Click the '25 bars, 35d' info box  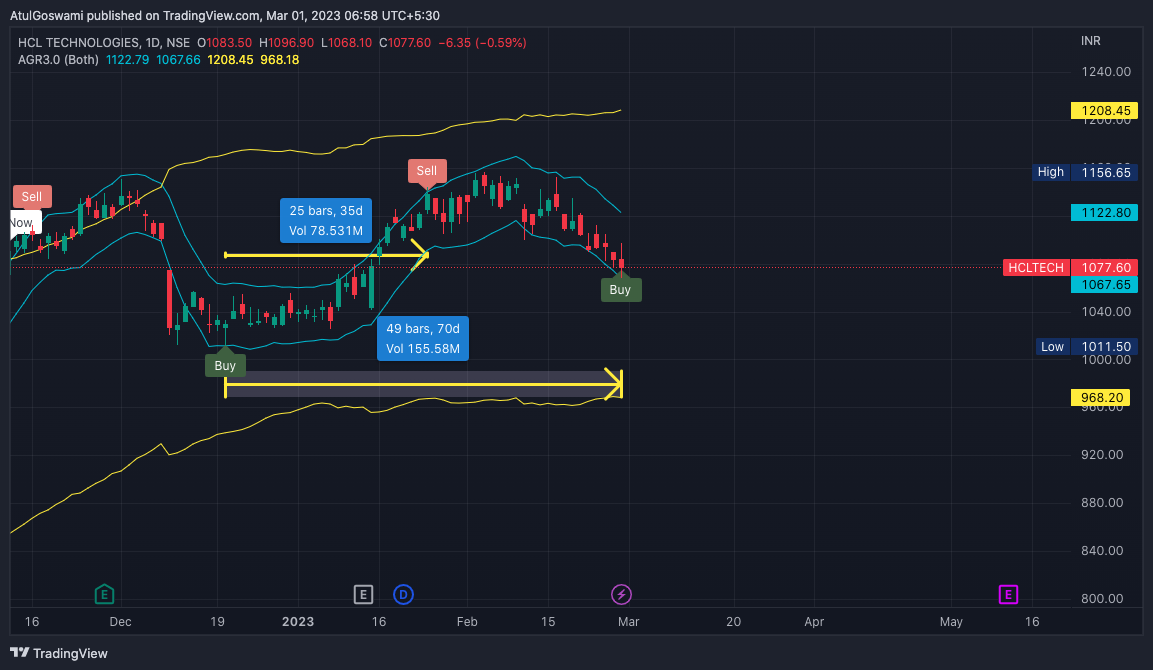pyautogui.click(x=326, y=221)
